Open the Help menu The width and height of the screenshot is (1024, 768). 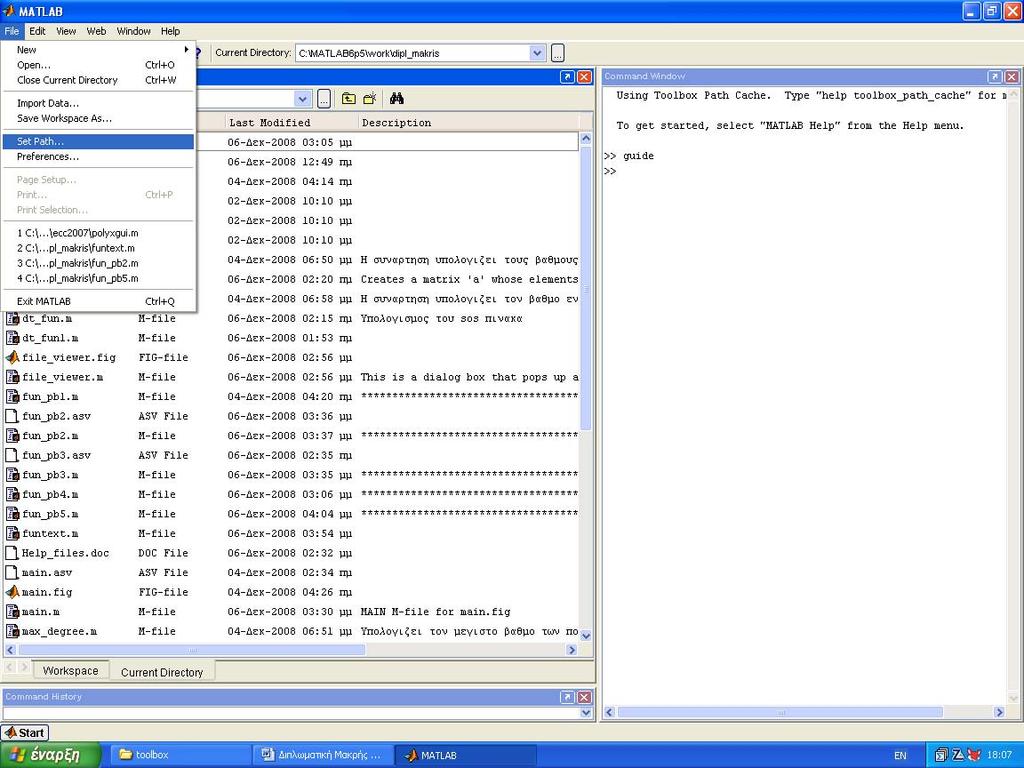click(x=170, y=31)
